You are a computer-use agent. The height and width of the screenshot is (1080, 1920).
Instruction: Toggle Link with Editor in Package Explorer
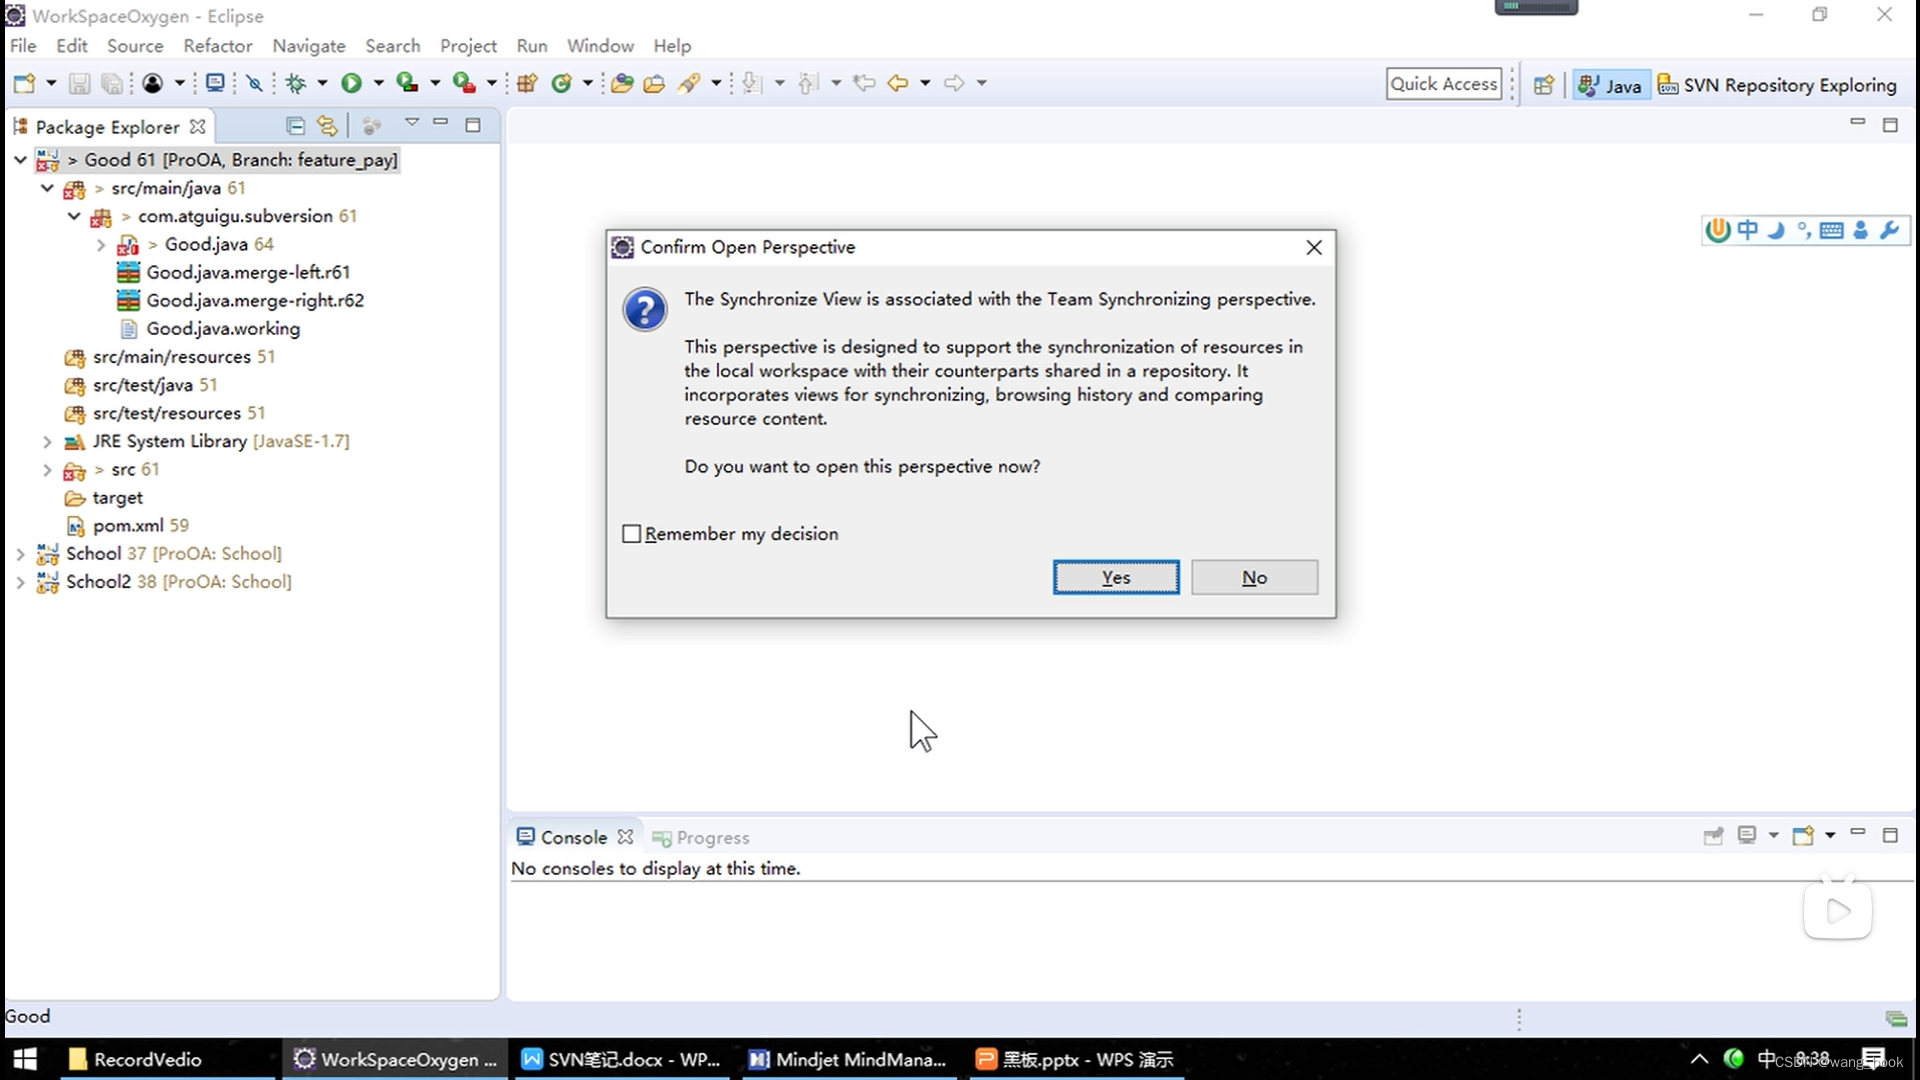[x=327, y=126]
